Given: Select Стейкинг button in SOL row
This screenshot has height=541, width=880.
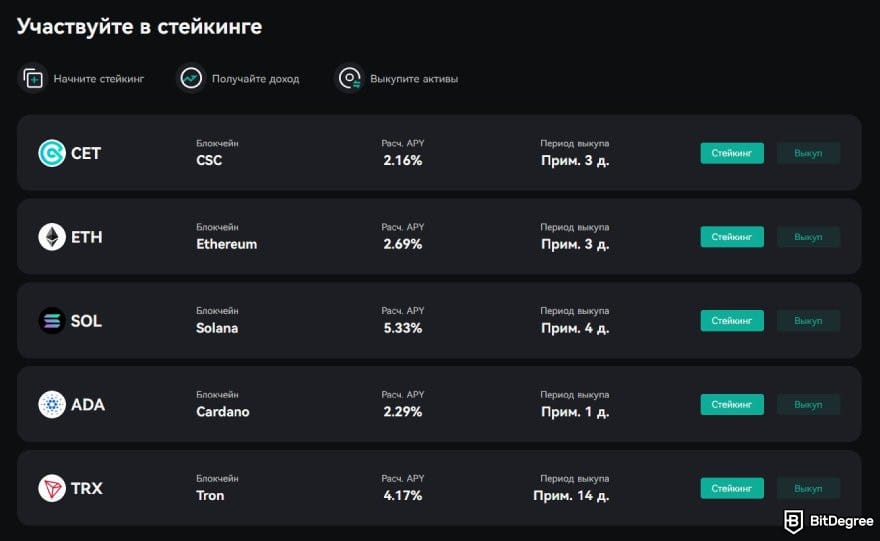Looking at the screenshot, I should click(732, 320).
